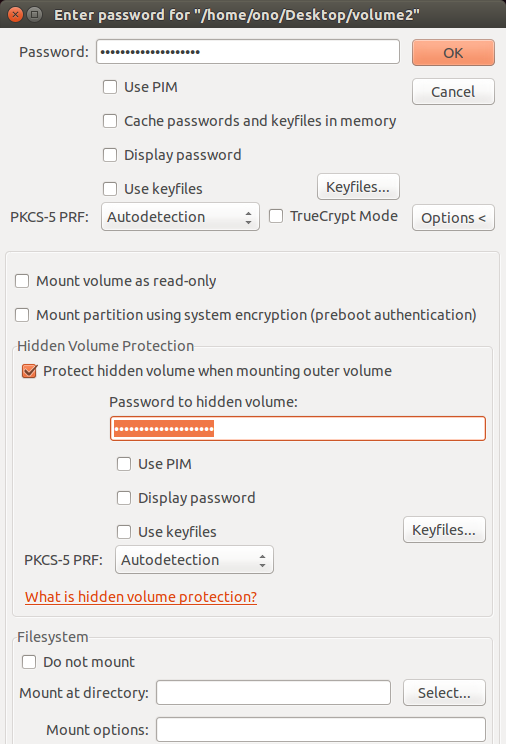
Task: Click the Cancel button
Action: point(453,92)
